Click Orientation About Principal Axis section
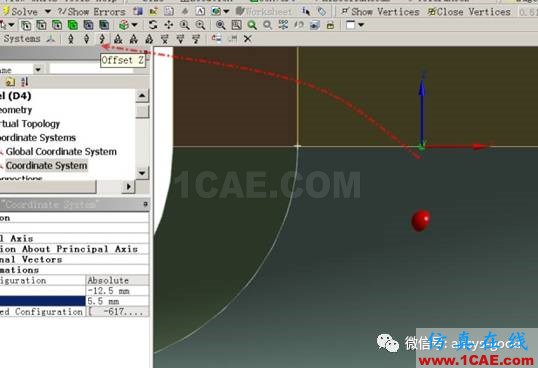 click(74, 249)
